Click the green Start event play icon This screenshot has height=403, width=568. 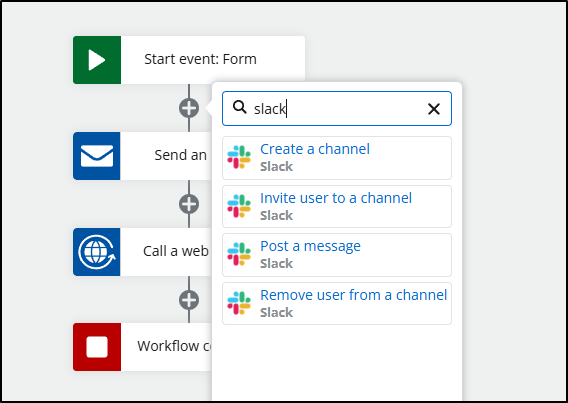(x=97, y=60)
